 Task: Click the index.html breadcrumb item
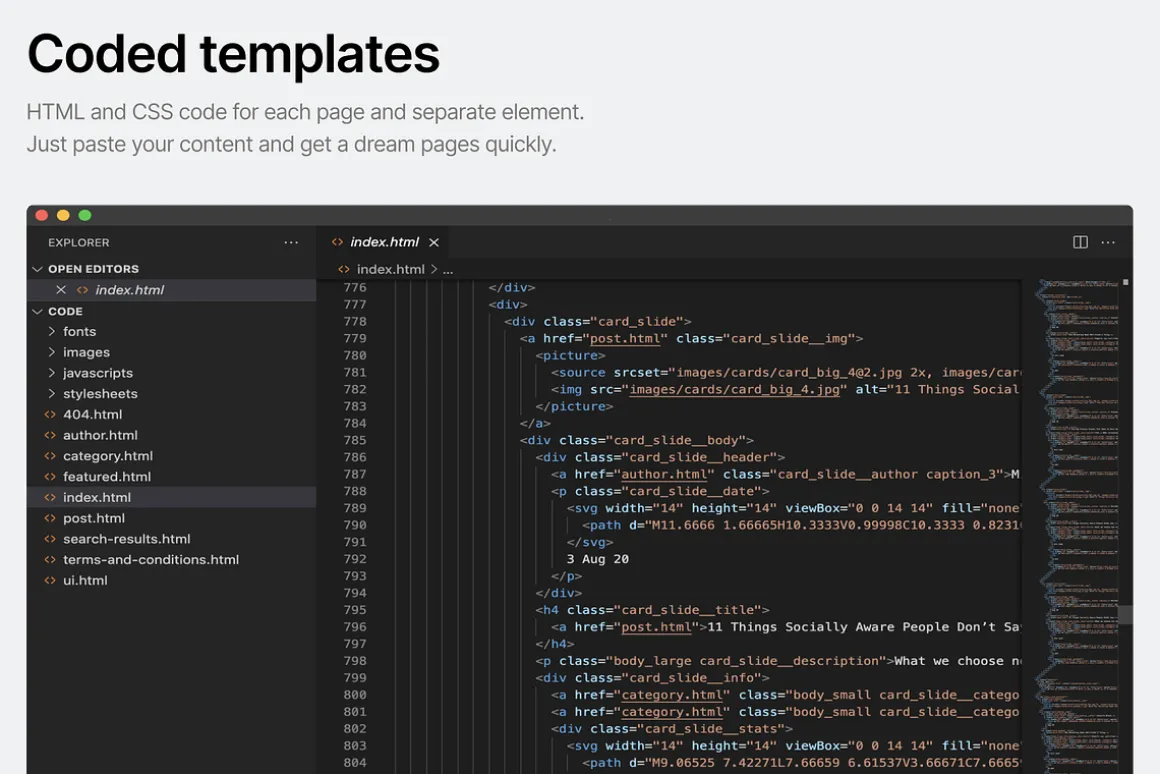(x=391, y=269)
